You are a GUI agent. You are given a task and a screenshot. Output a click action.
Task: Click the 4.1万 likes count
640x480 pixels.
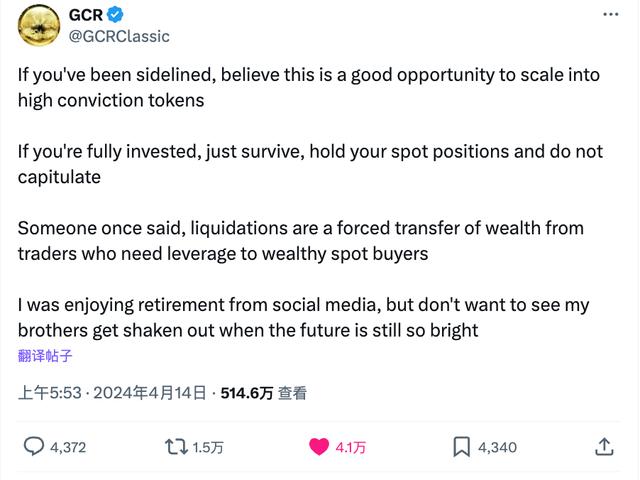click(x=351, y=447)
